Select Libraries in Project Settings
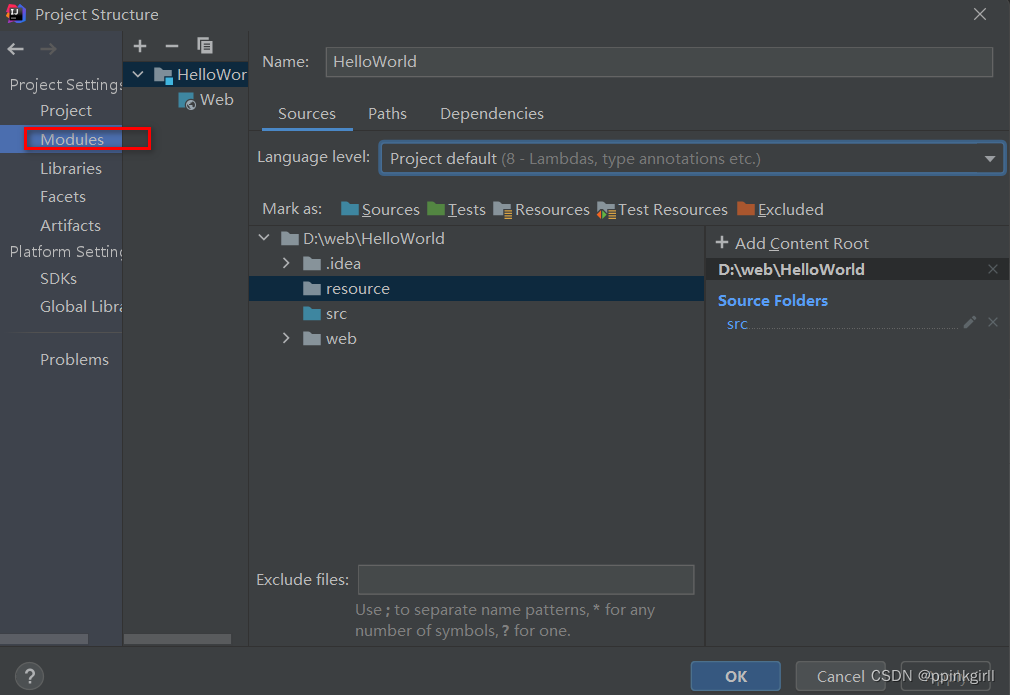This screenshot has height=695, width=1010. click(x=70, y=168)
